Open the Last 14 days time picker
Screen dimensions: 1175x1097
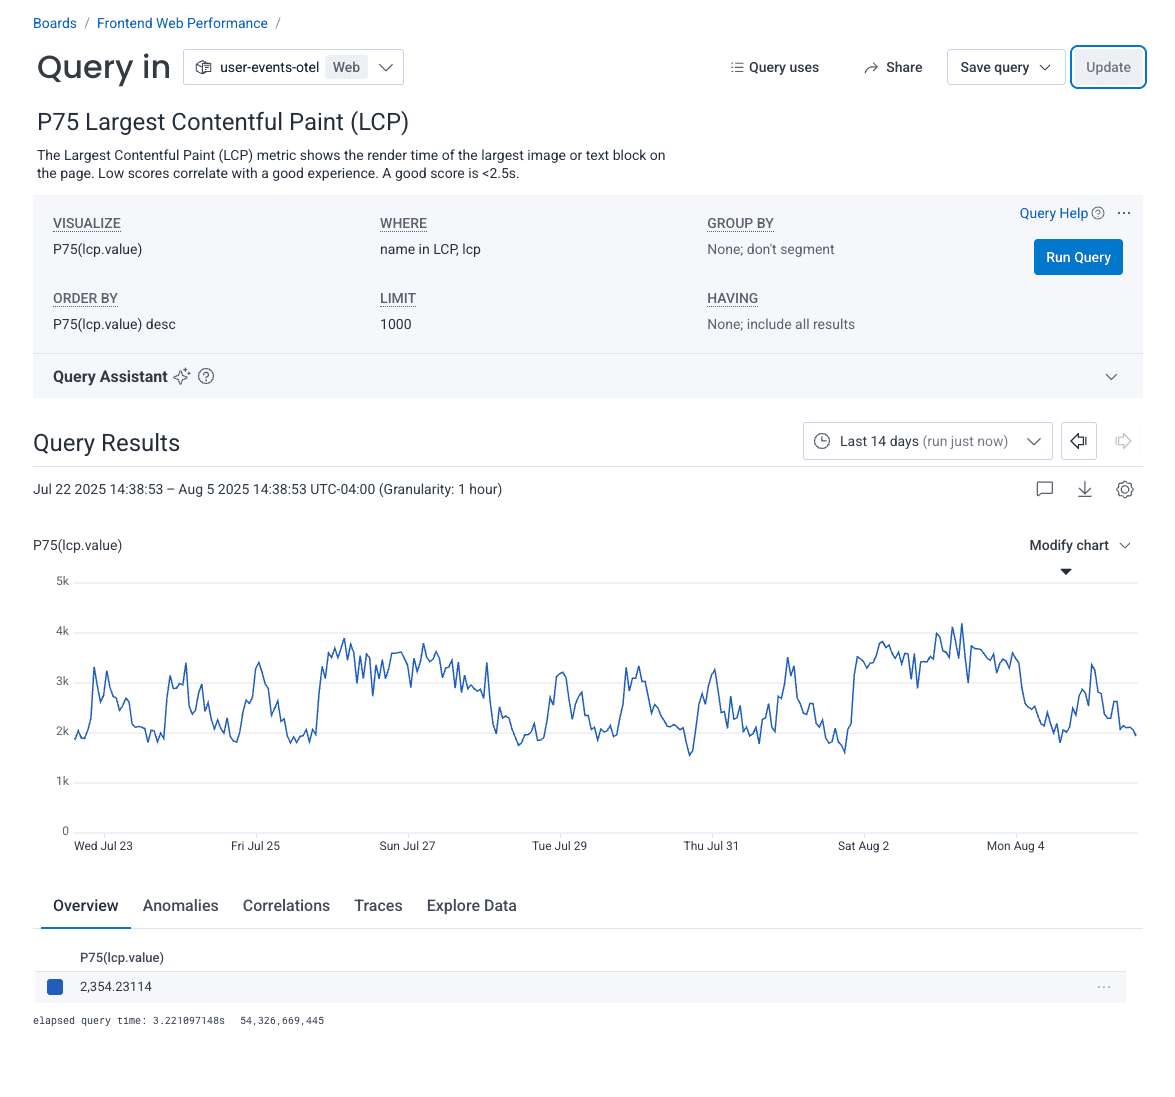pos(927,441)
